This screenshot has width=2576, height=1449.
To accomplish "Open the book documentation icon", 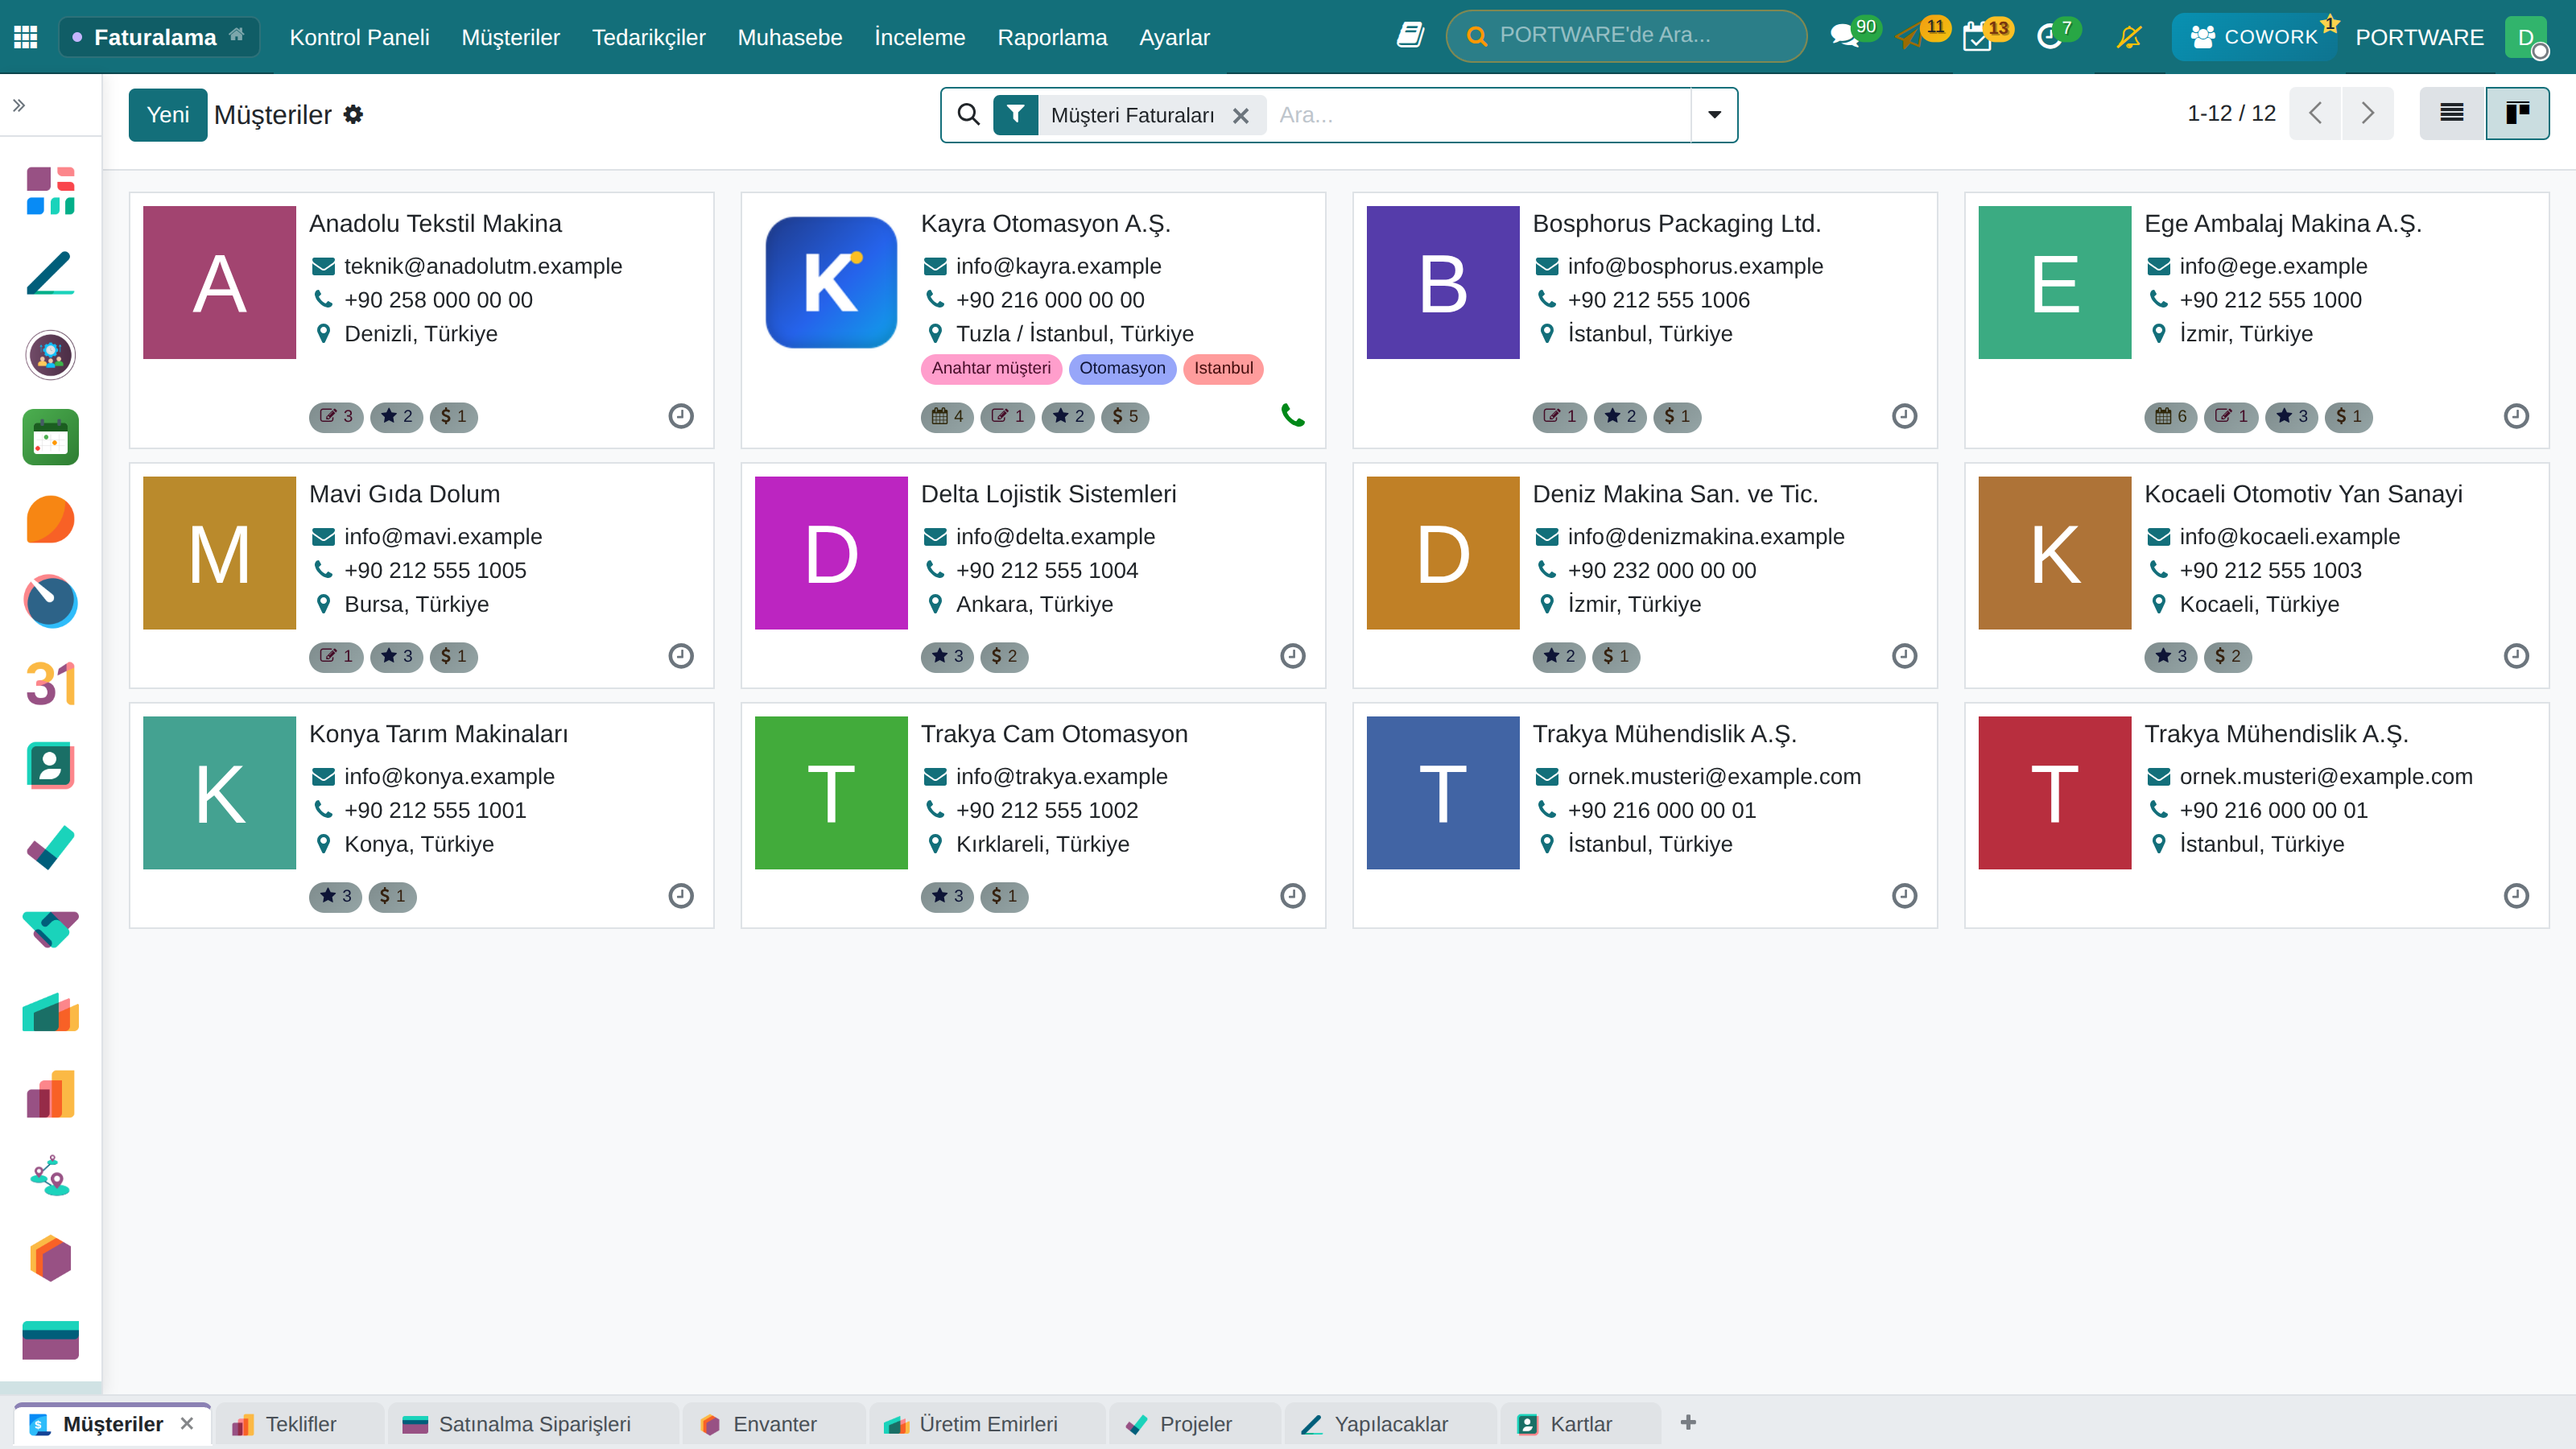I will (1410, 36).
